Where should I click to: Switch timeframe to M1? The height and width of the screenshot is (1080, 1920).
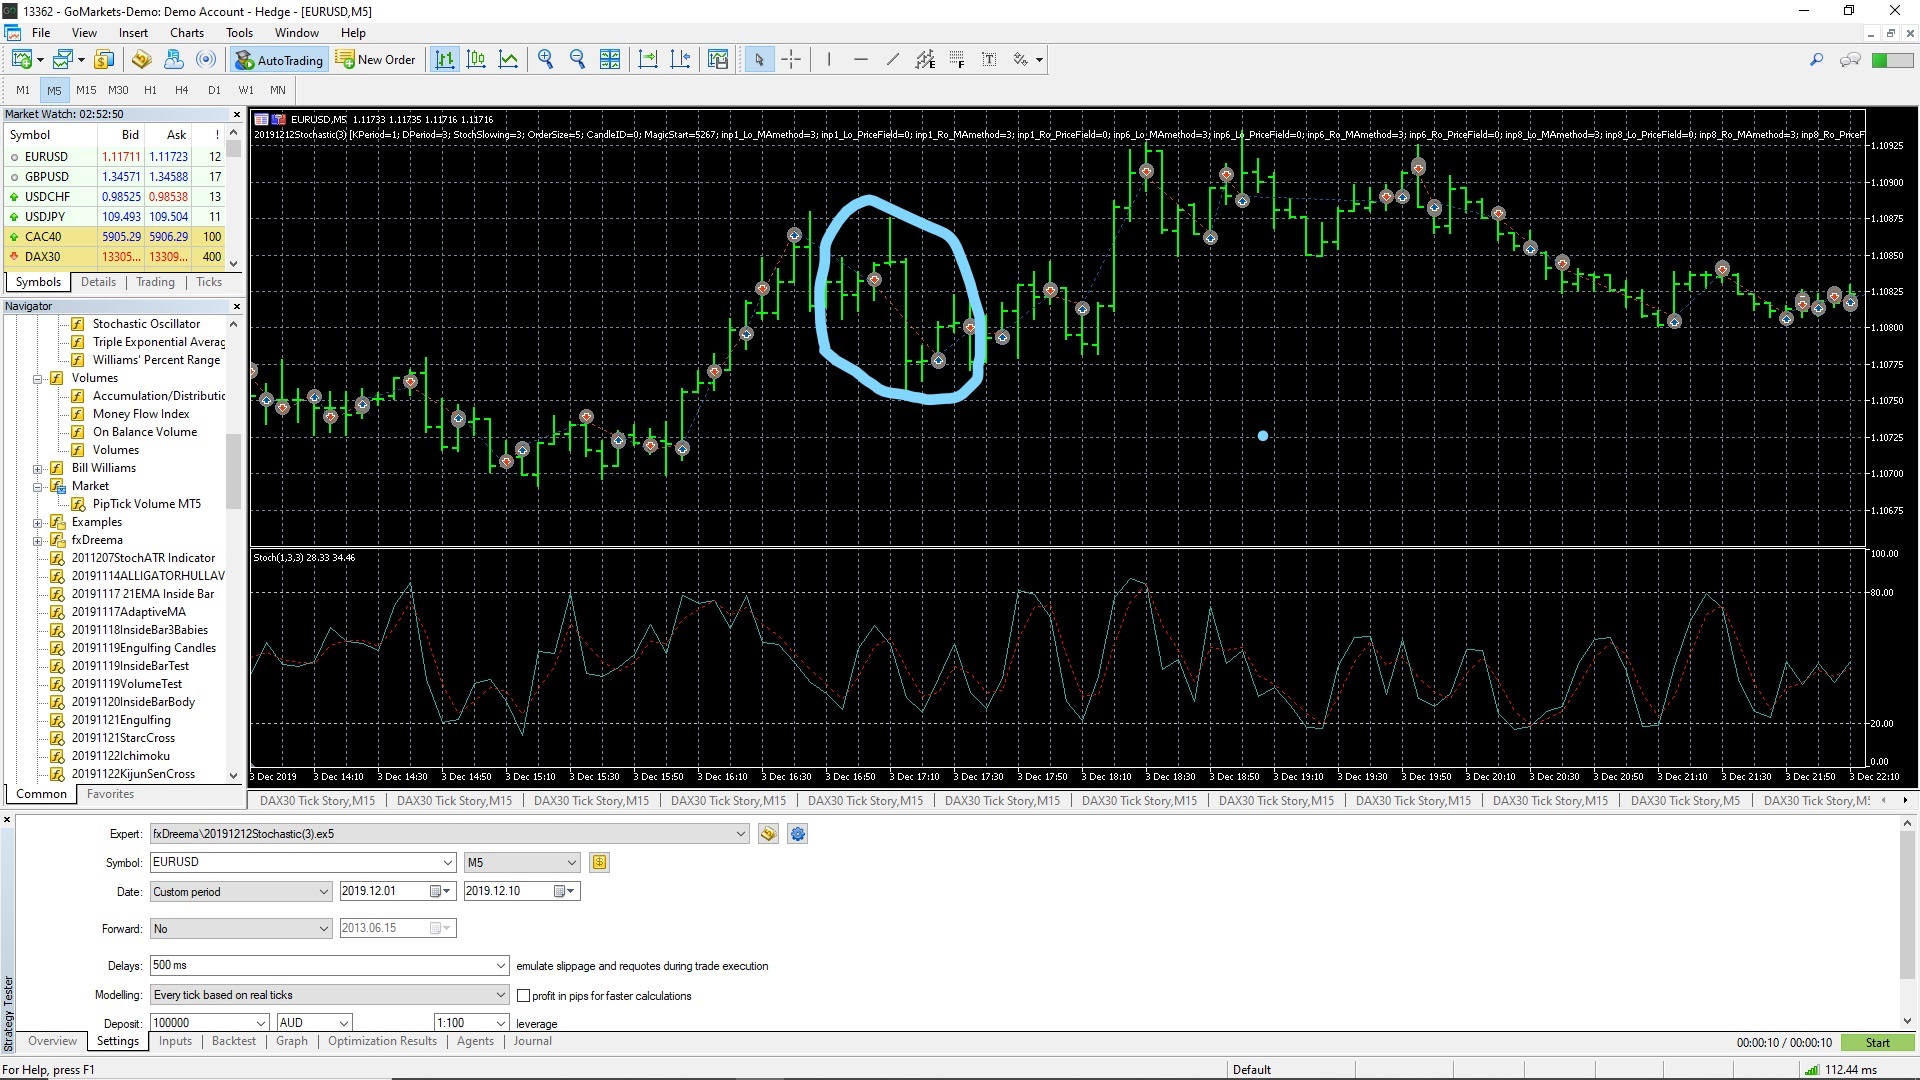pyautogui.click(x=22, y=90)
